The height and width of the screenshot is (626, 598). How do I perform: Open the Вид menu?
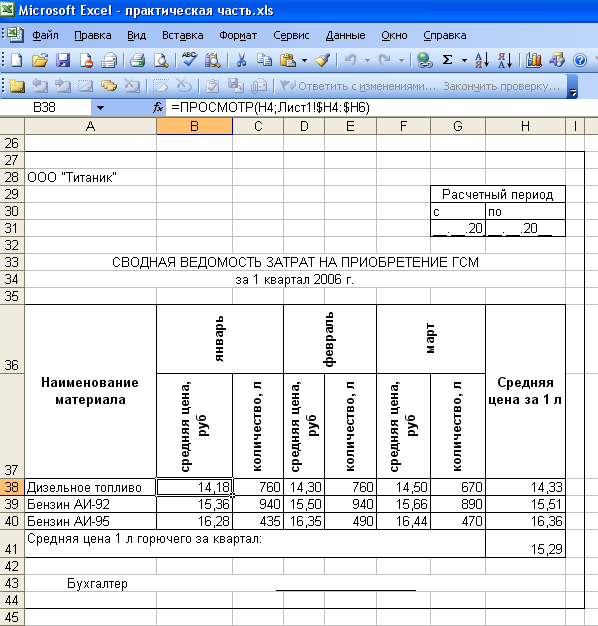point(137,35)
